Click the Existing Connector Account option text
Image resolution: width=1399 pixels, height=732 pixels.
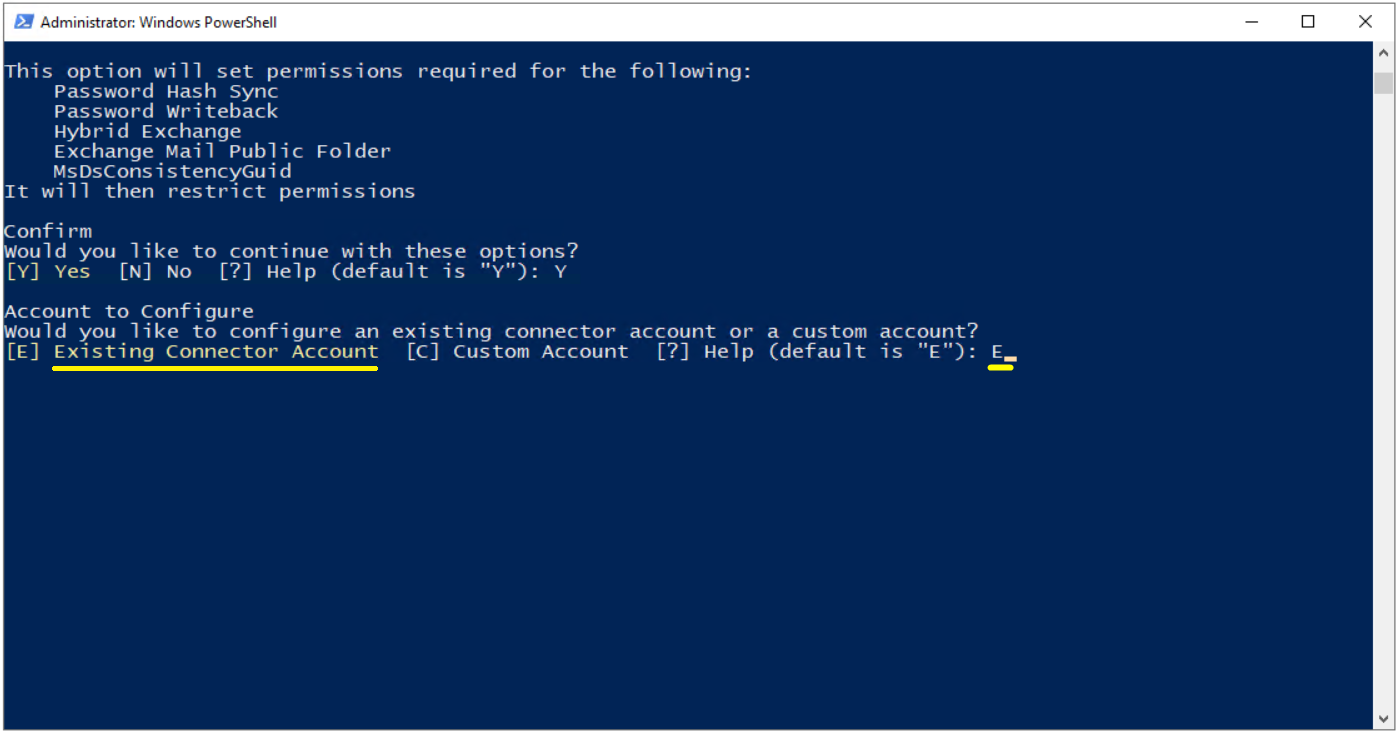pos(216,352)
